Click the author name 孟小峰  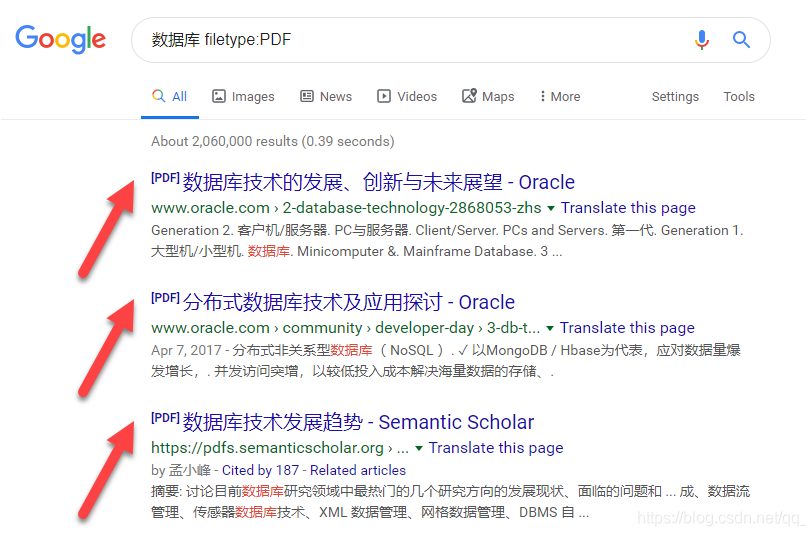(190, 470)
